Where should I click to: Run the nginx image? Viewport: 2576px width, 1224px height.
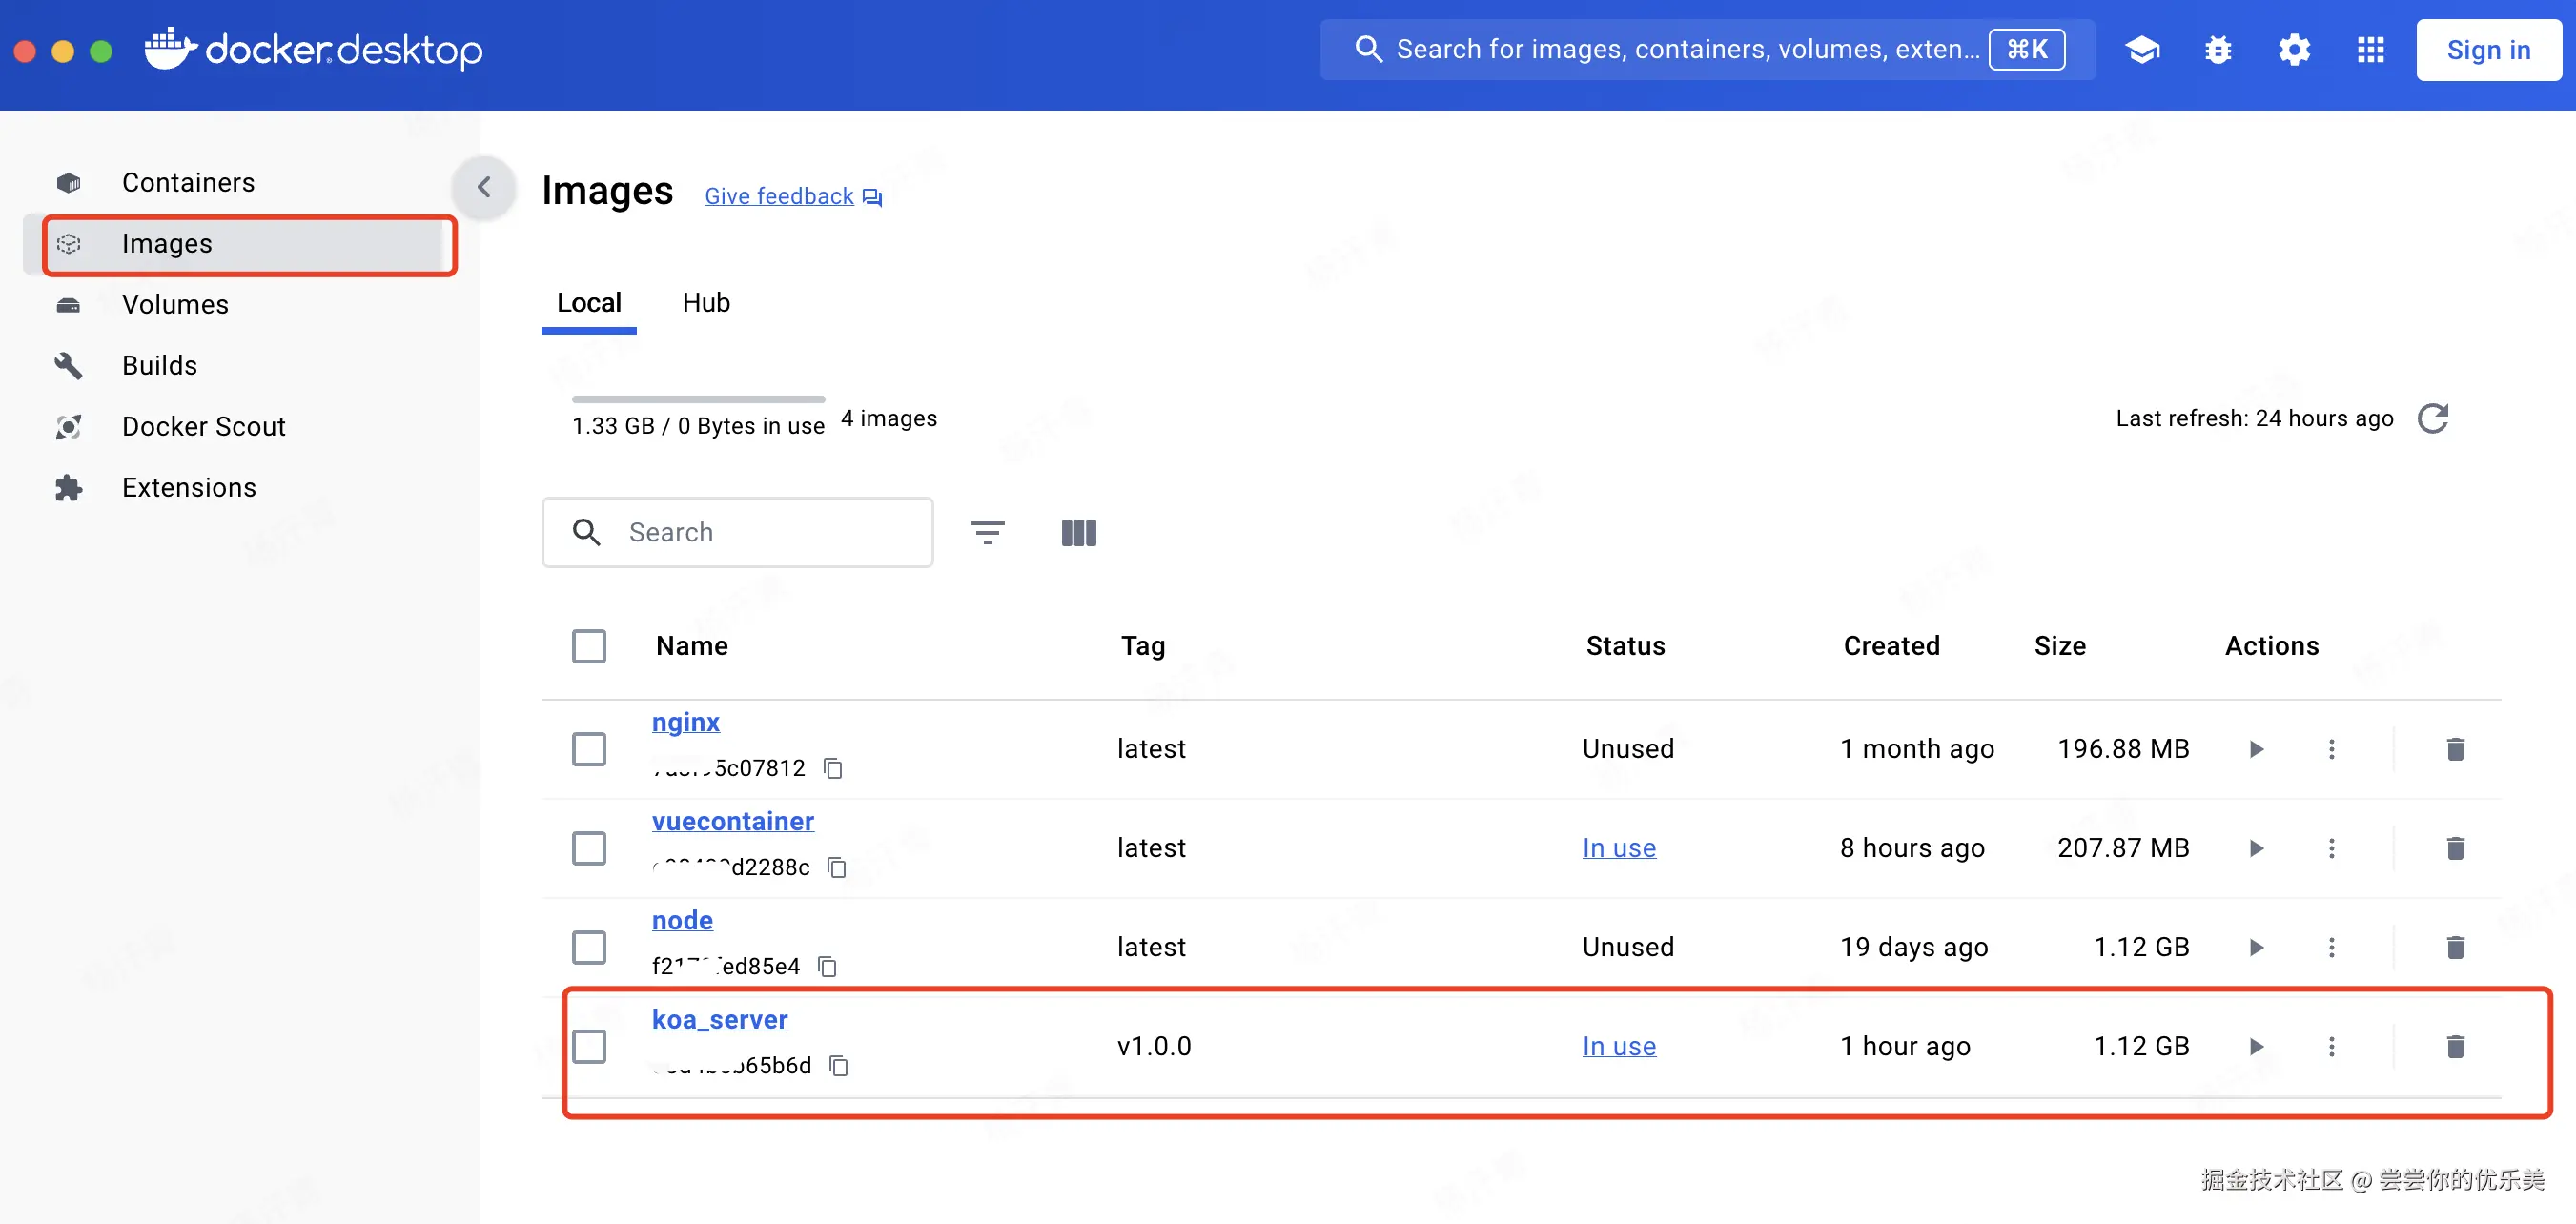click(x=2256, y=749)
